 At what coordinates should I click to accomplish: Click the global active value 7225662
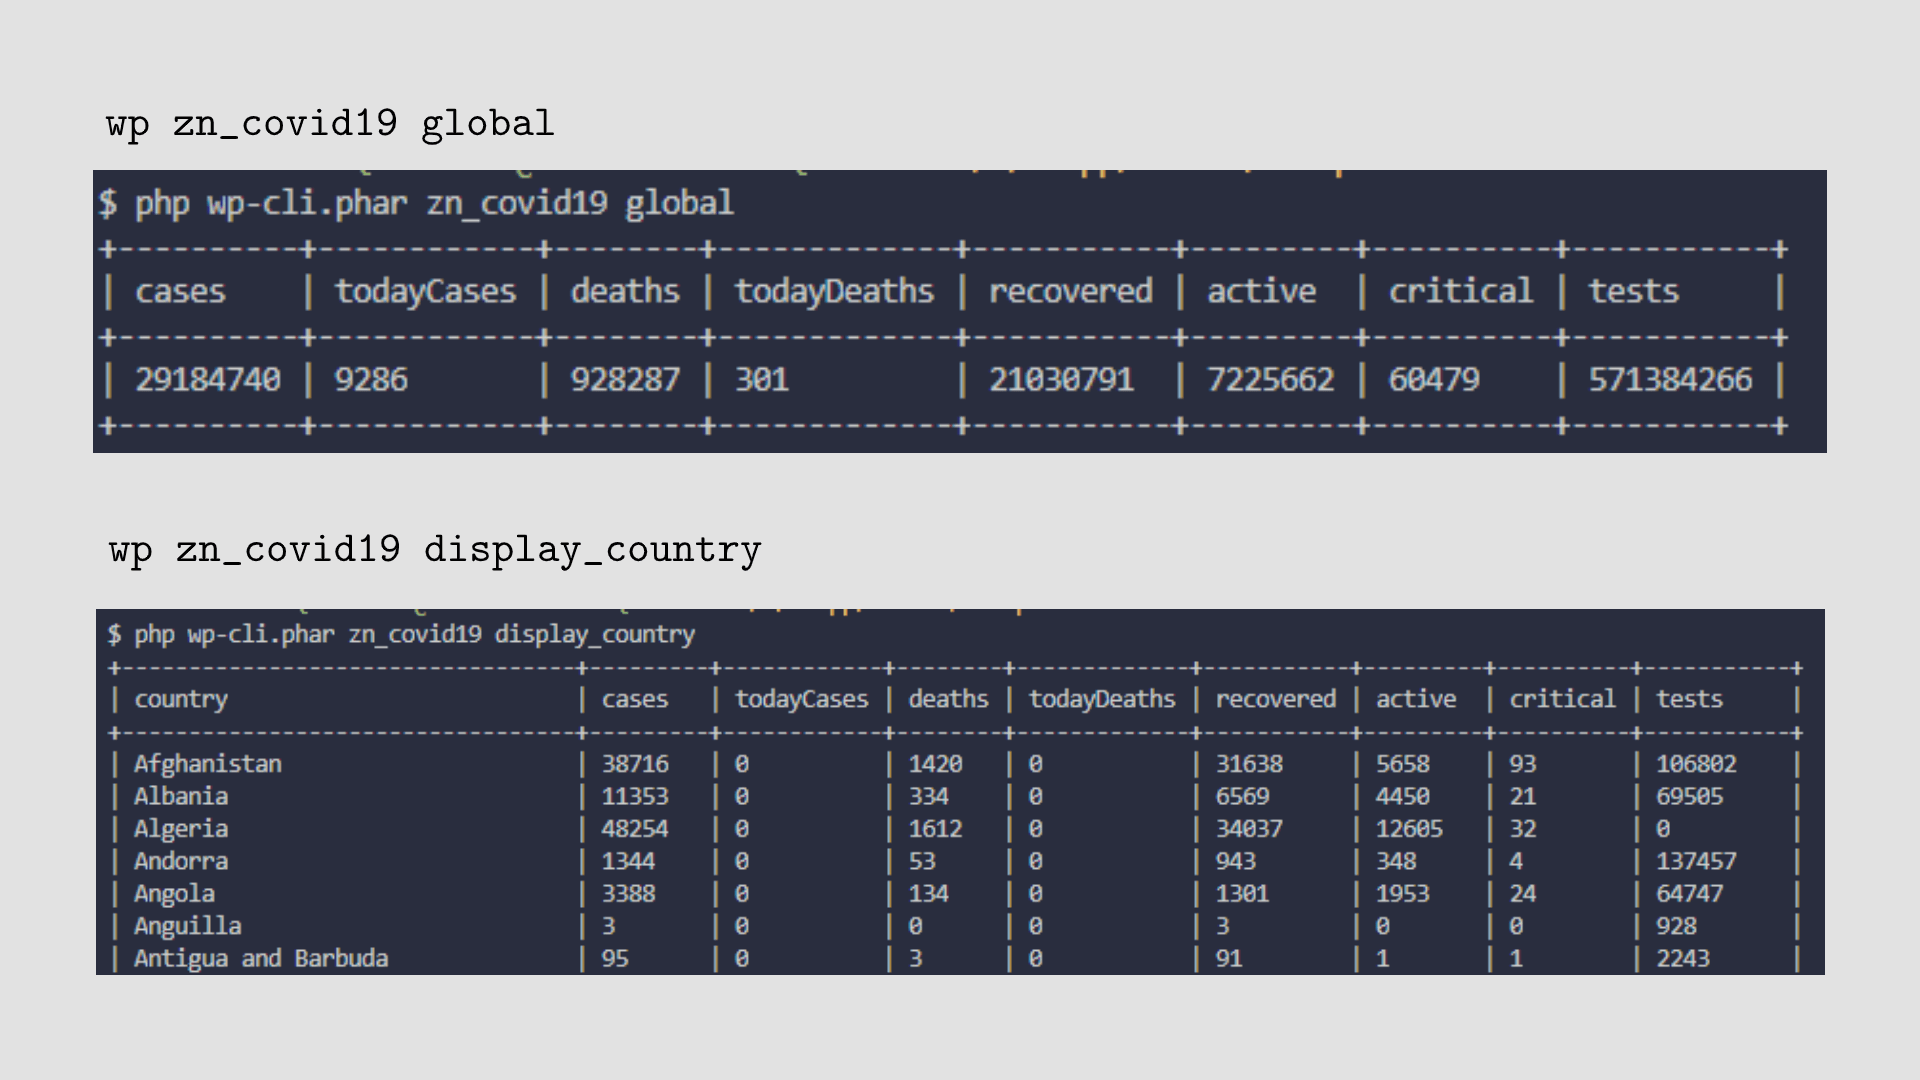(x=1270, y=380)
